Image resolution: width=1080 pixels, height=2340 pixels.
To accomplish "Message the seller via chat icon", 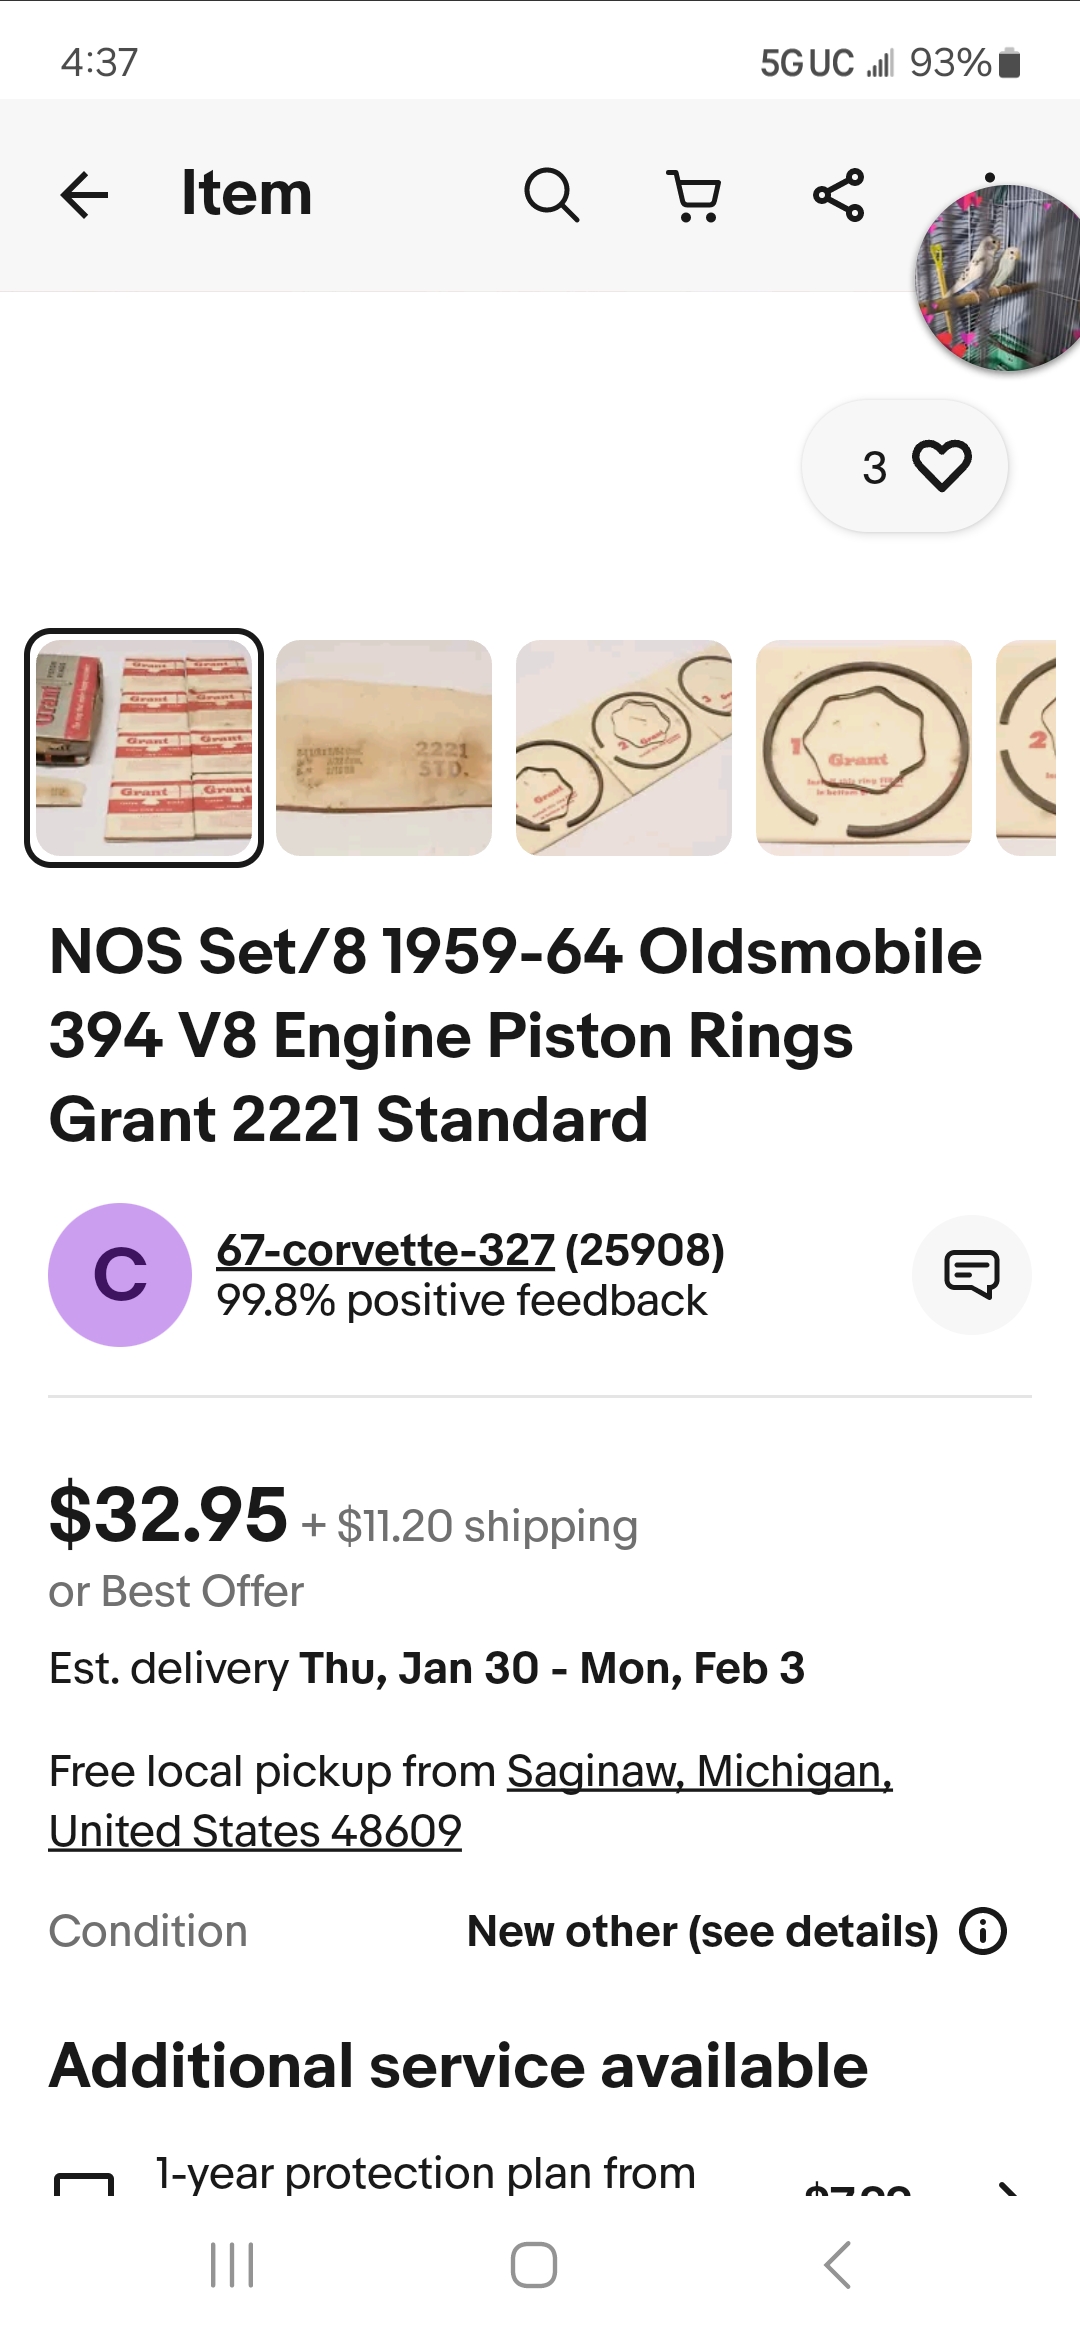I will click(971, 1275).
